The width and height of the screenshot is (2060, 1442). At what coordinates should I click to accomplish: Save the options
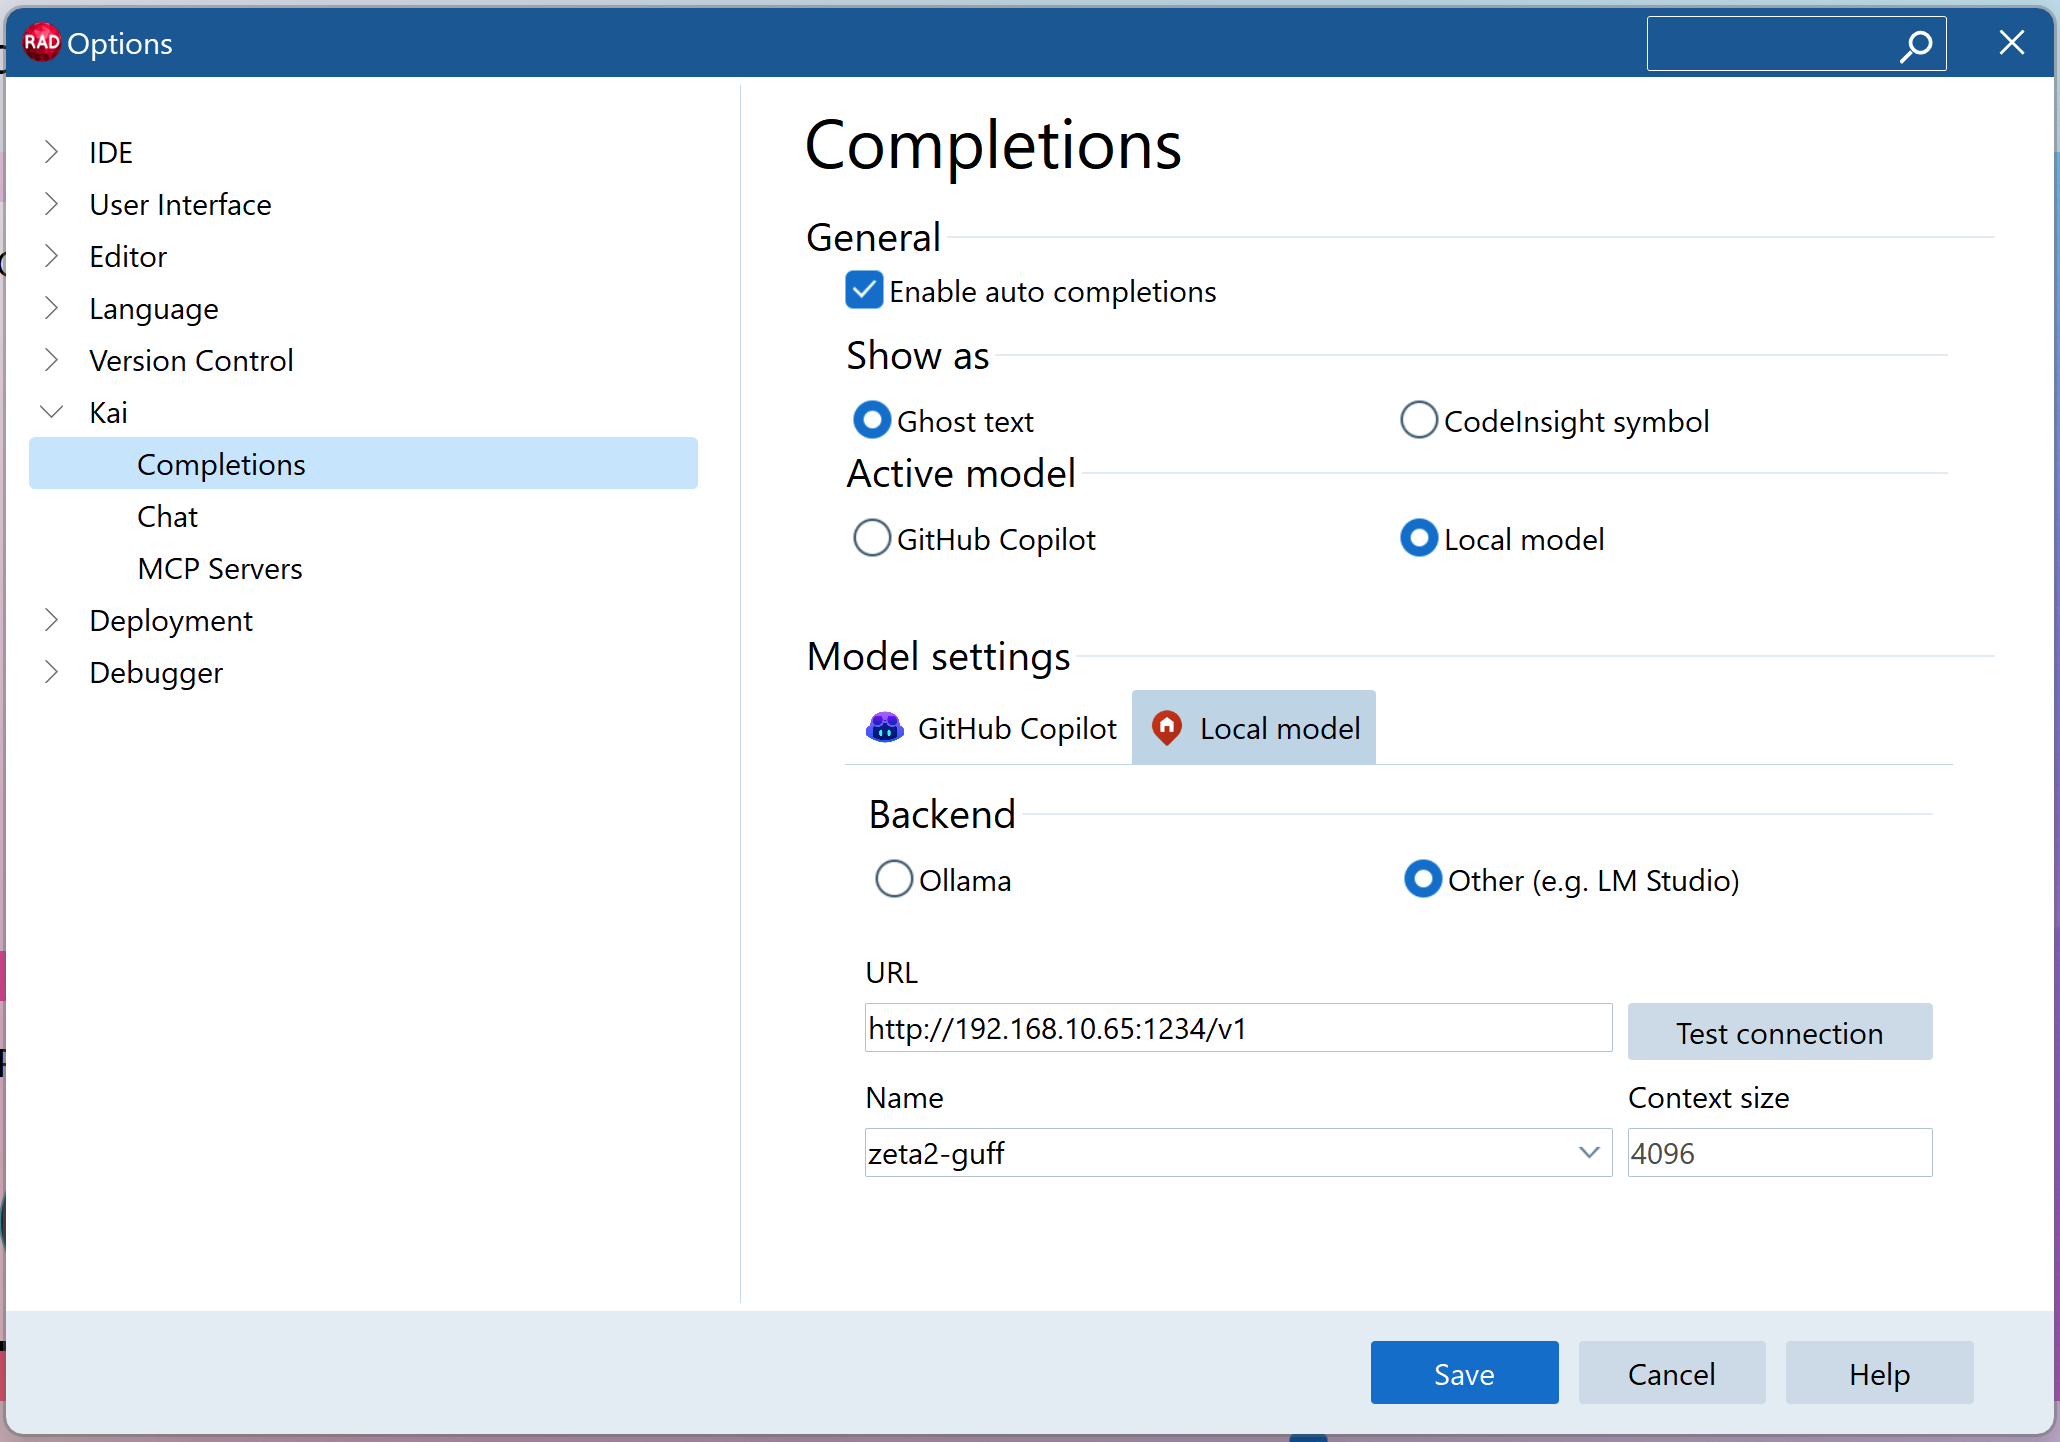click(x=1464, y=1373)
